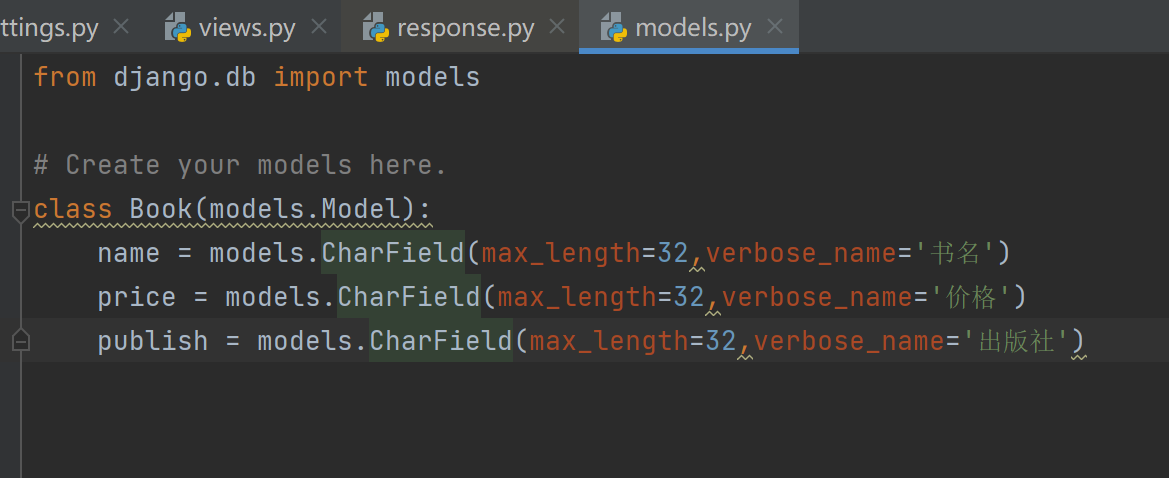Viewport: 1169px width, 478px height.
Task: Click the 'Create your models here' comment
Action: [x=240, y=165]
